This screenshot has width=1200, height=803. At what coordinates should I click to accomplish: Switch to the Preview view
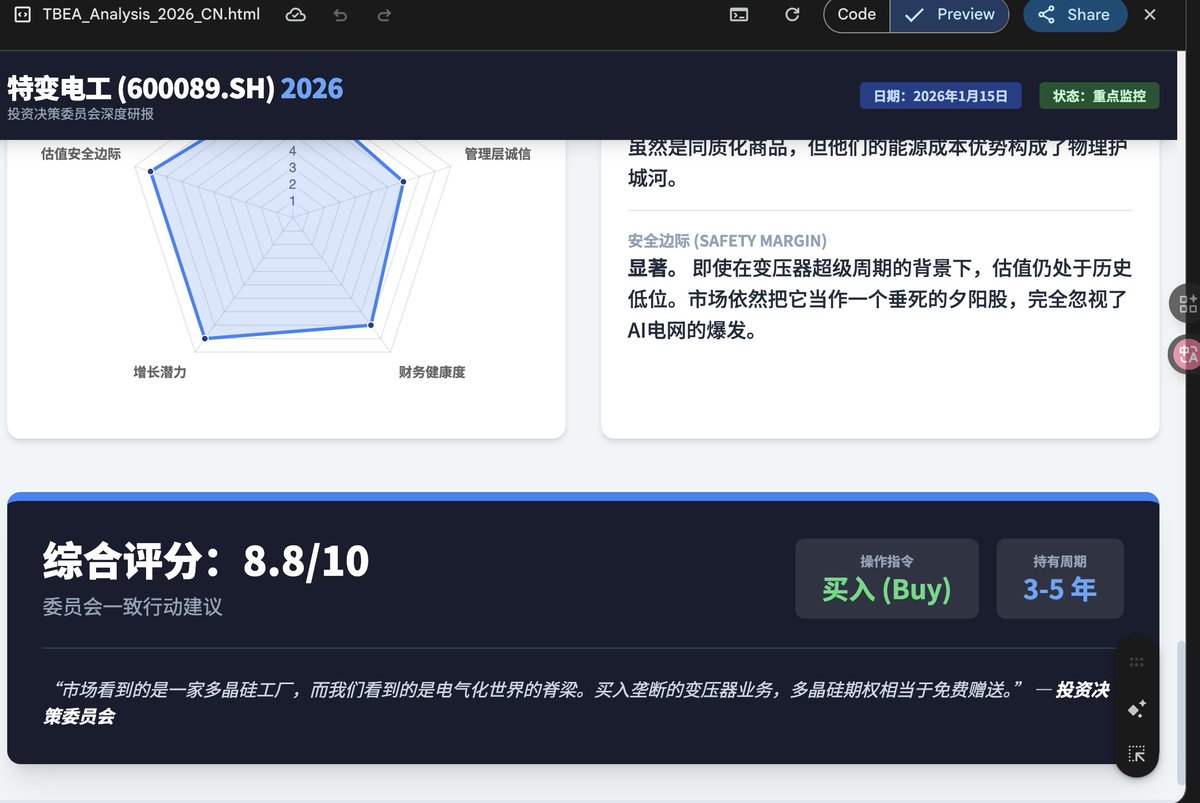949,15
